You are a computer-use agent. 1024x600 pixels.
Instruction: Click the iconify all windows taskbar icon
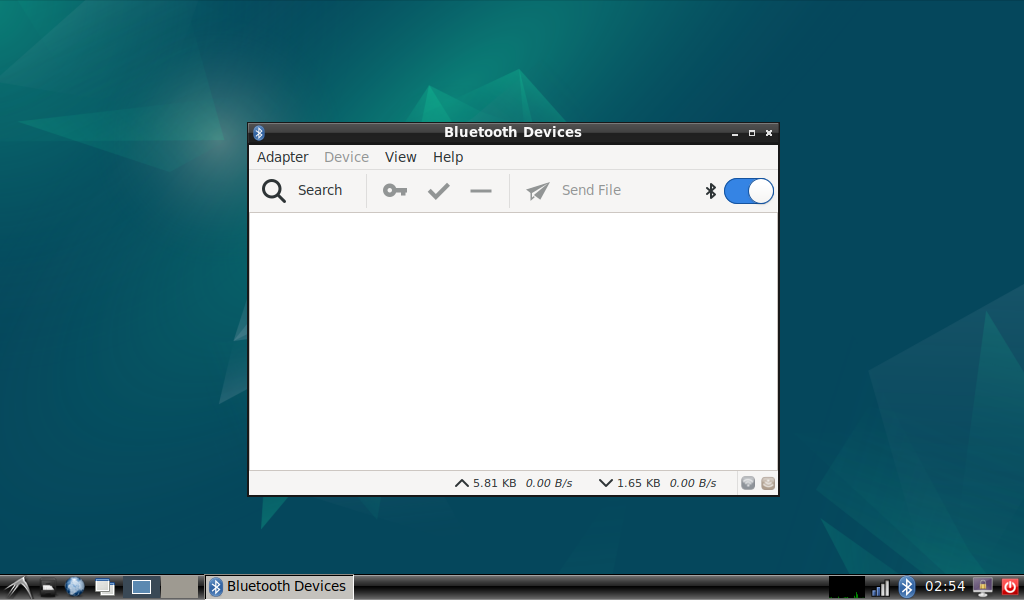point(104,587)
